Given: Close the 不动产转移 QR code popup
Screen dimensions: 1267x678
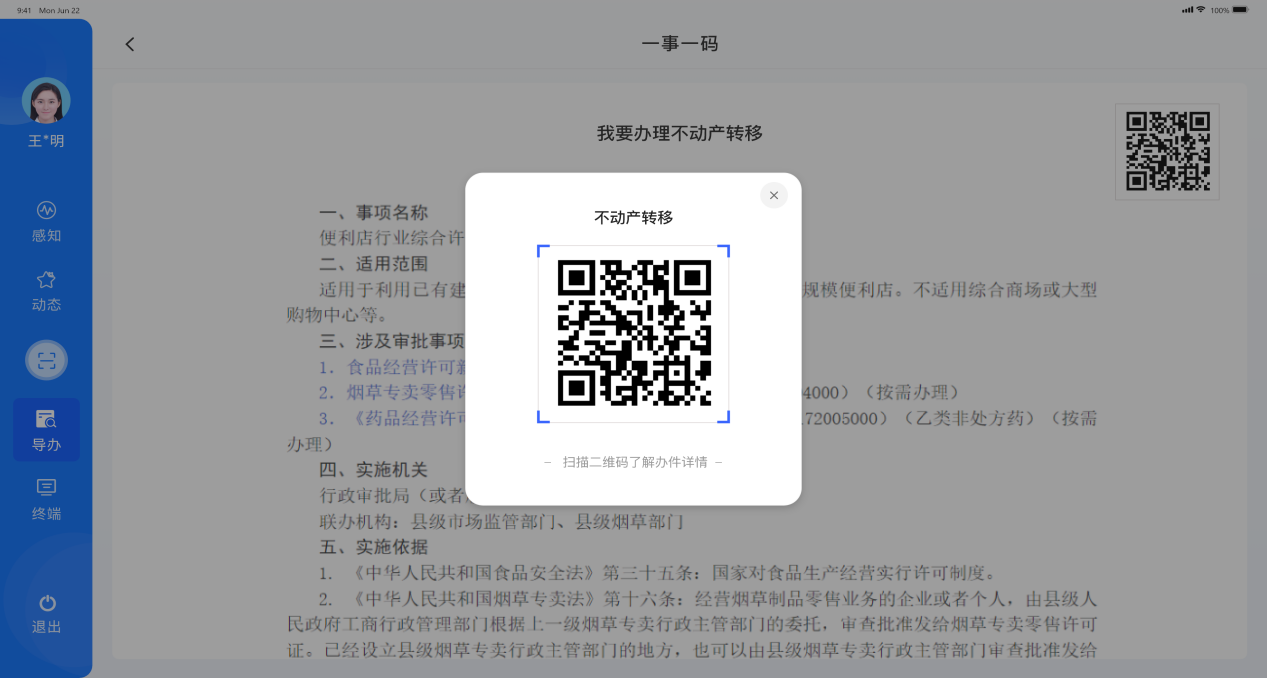Looking at the screenshot, I should coord(774,195).
